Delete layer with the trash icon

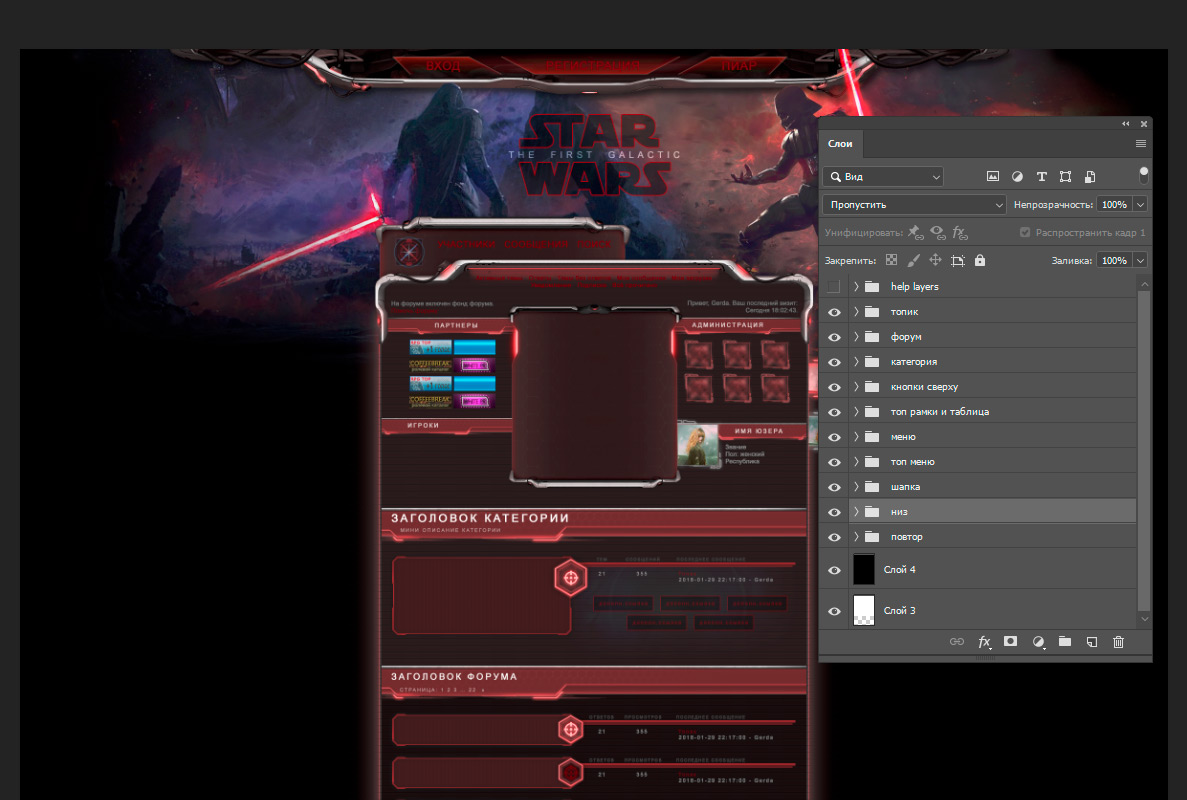click(1118, 642)
